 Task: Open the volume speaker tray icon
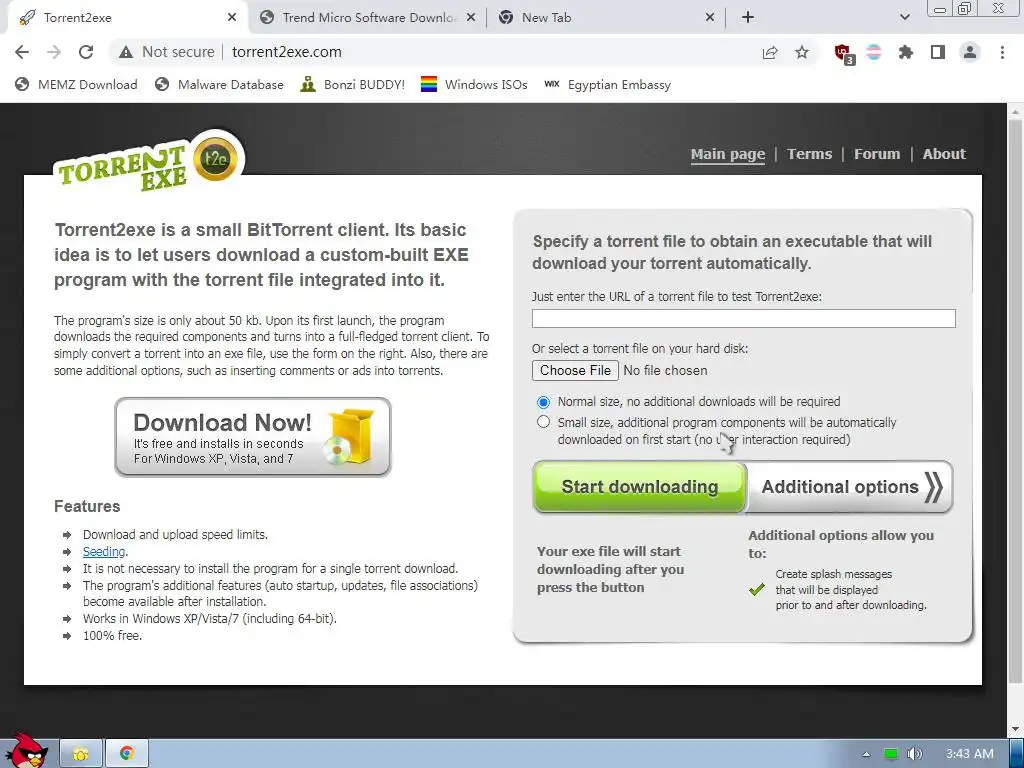pyautogui.click(x=914, y=754)
